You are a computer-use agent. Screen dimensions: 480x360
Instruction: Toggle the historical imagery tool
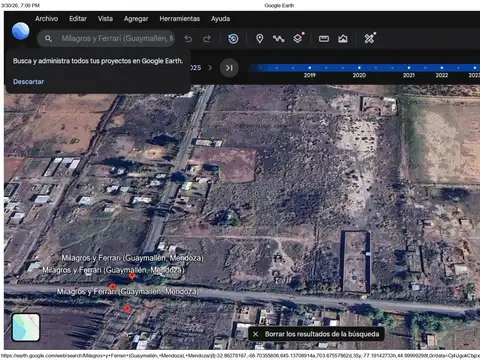[x=233, y=39]
